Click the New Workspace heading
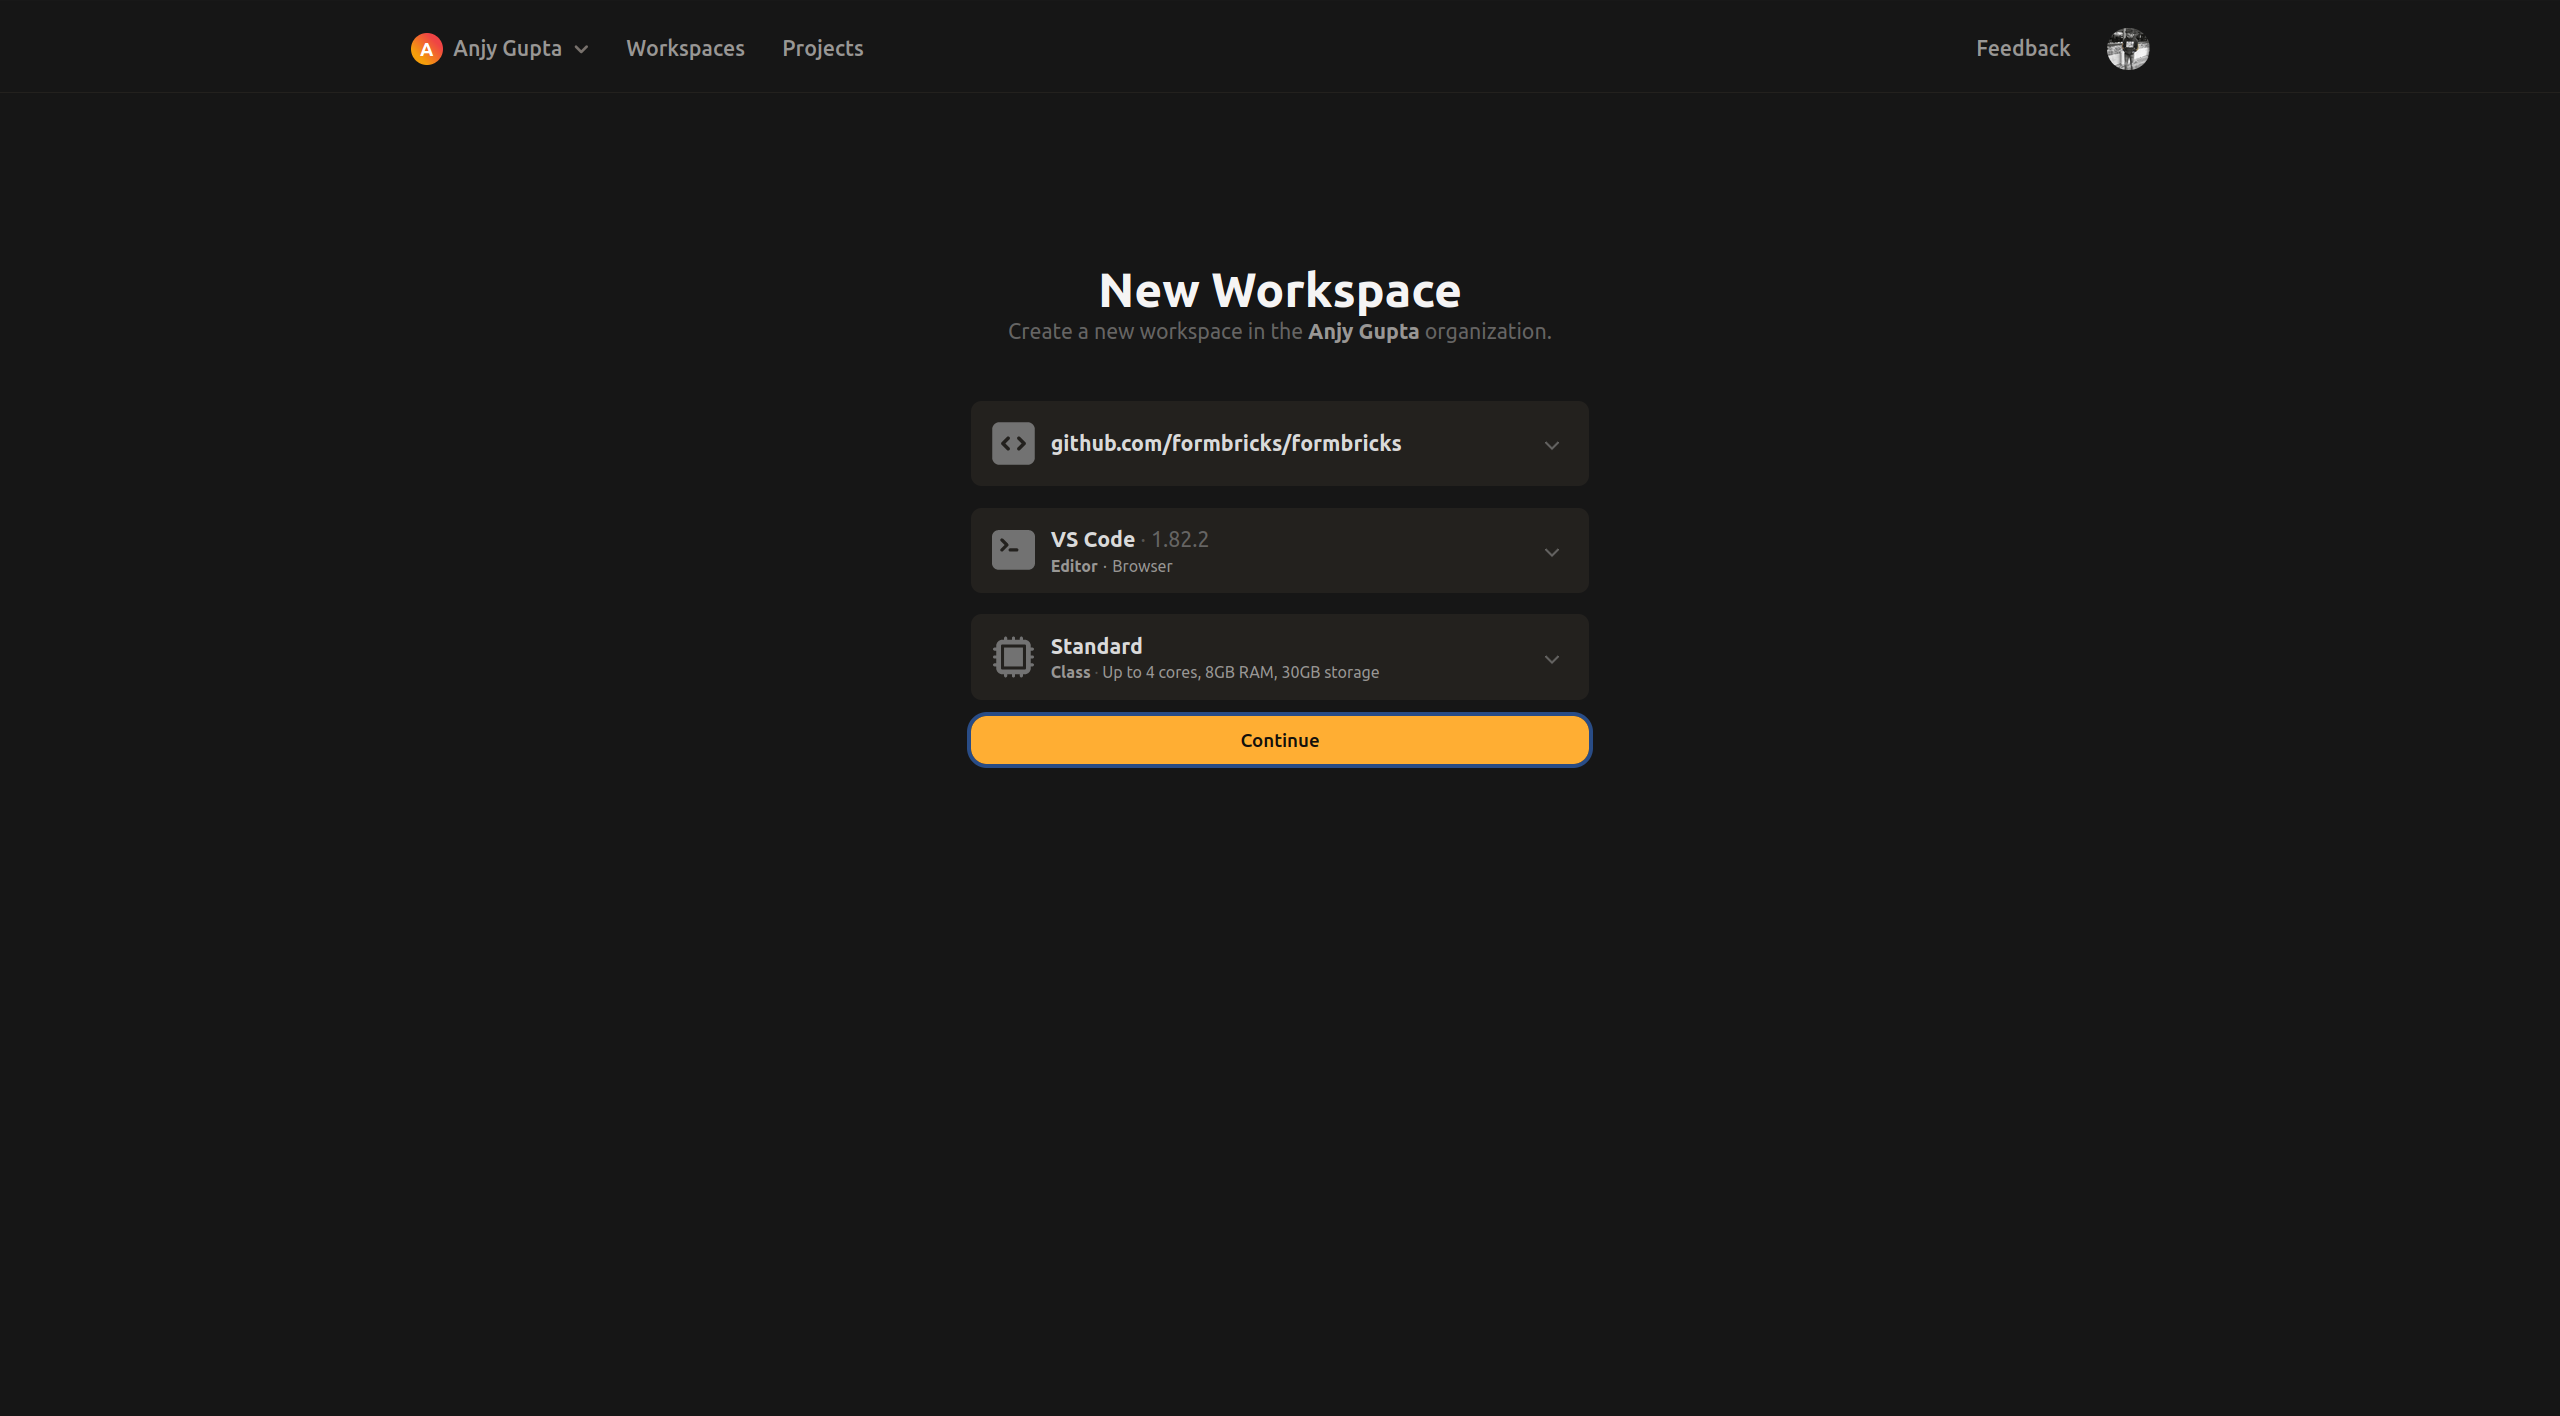The image size is (2560, 1416). (x=1280, y=290)
